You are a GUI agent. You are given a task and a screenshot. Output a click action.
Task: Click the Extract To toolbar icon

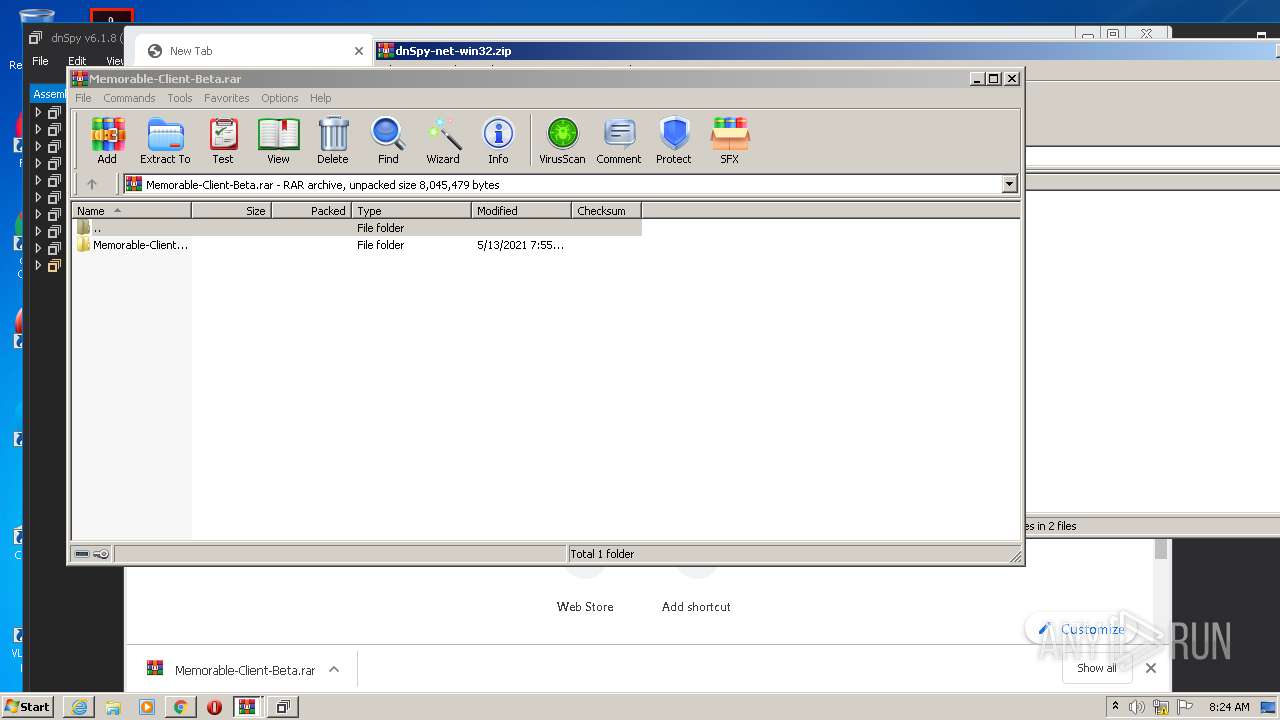point(165,141)
